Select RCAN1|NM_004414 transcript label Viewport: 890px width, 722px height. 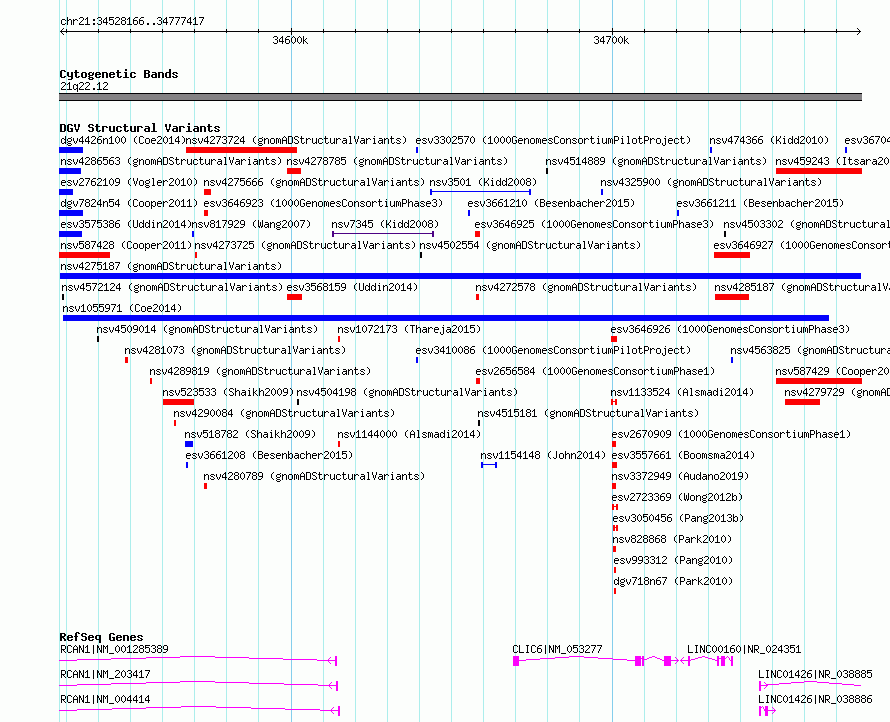point(105,699)
